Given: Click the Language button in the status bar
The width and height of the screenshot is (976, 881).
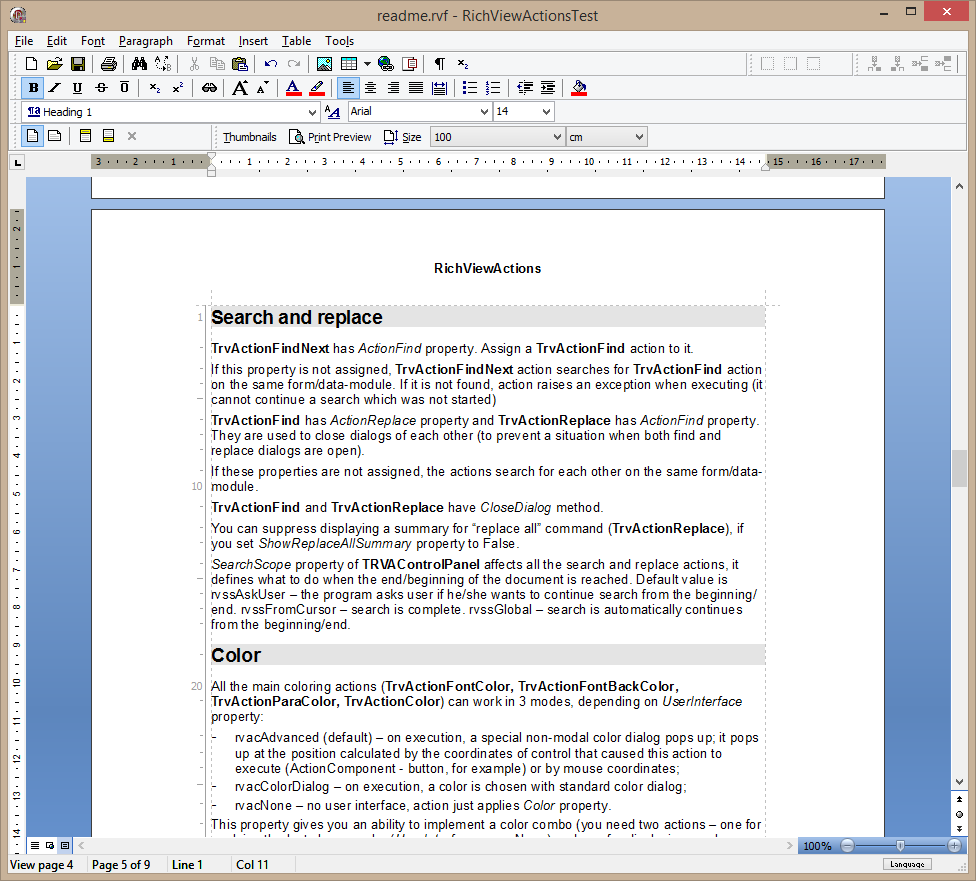Looking at the screenshot, I should (x=907, y=864).
